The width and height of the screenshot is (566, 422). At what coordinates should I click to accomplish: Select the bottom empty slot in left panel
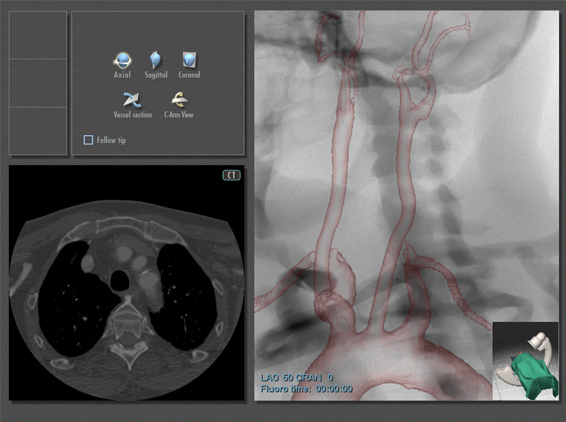38,131
